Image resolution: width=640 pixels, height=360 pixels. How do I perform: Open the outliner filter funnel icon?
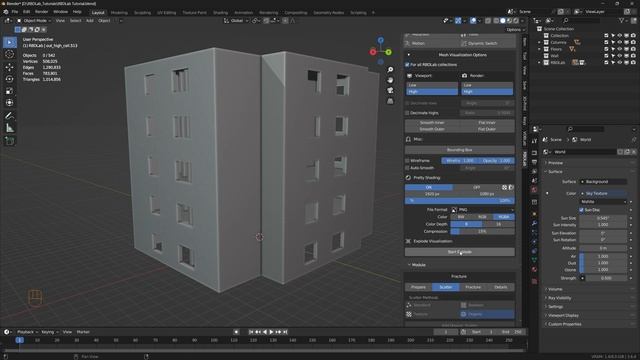pos(622,20)
